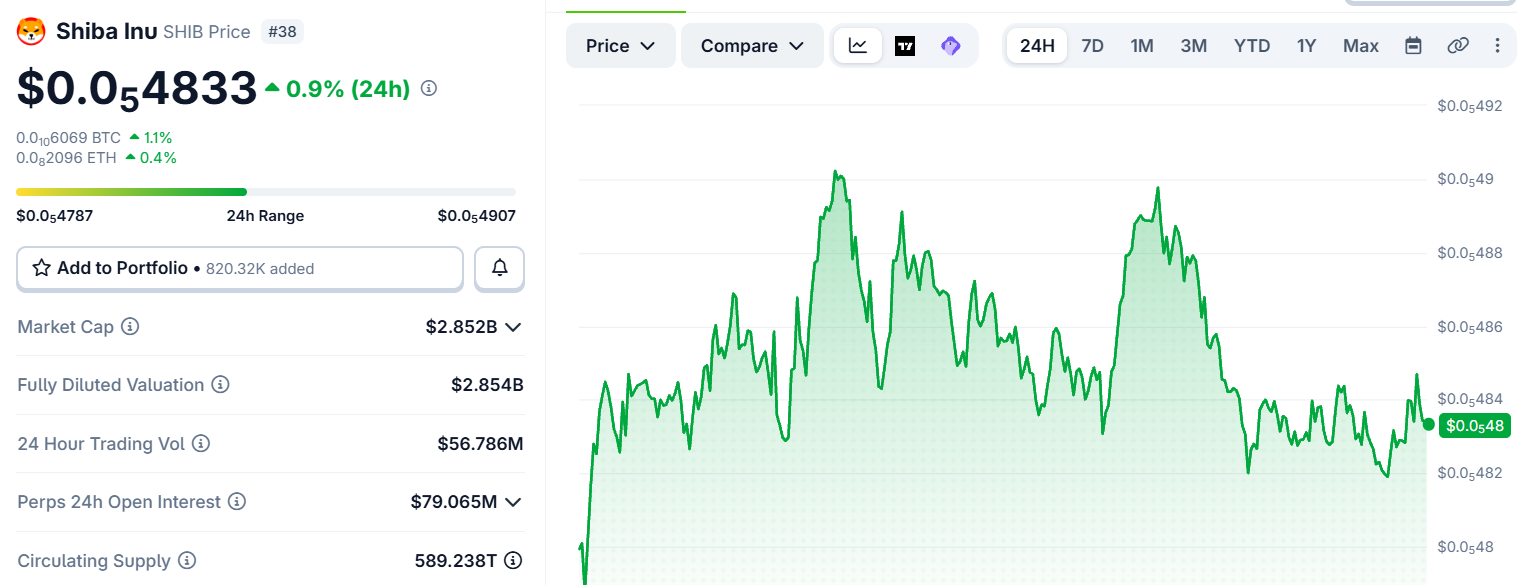Click the Shiba Inu coin logo
1522x585 pixels.
click(32, 32)
